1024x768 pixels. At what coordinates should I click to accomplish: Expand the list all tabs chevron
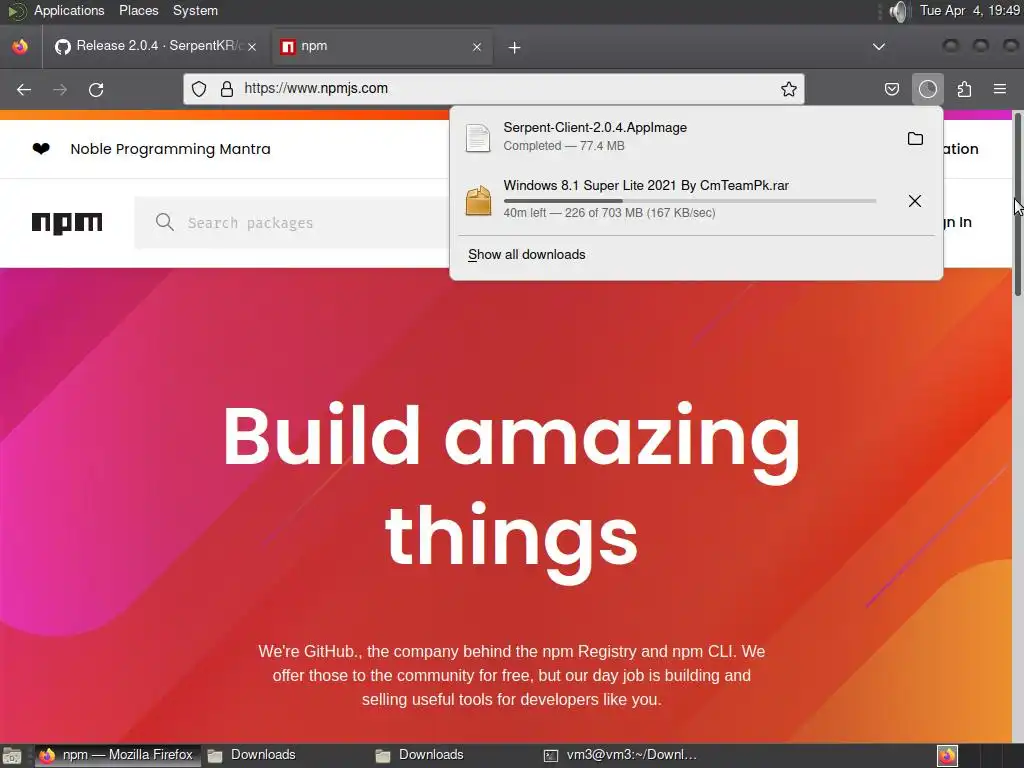click(x=879, y=46)
